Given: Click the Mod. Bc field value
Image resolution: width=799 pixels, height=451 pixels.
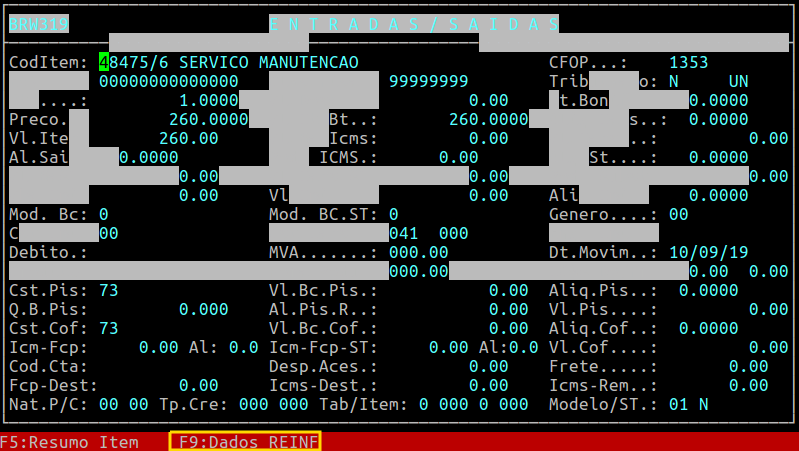Looking at the screenshot, I should 104,214.
